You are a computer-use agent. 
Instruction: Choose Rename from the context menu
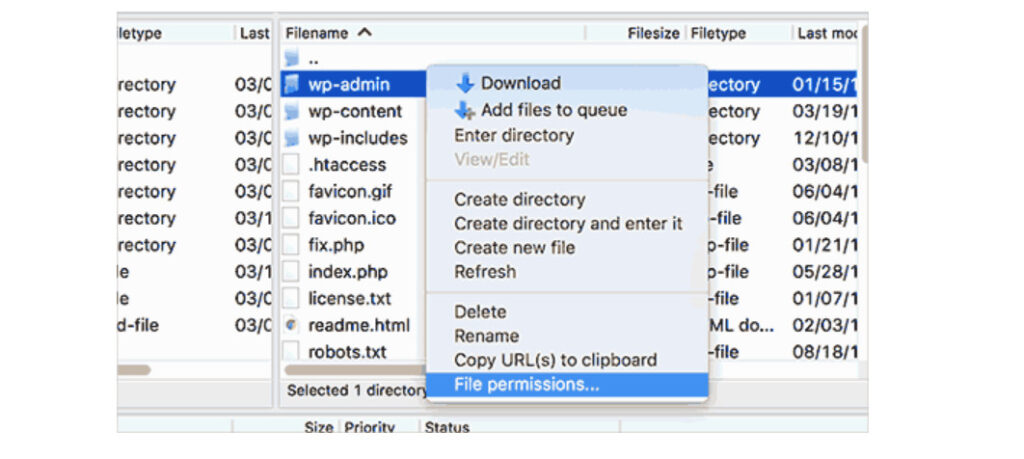point(567,336)
